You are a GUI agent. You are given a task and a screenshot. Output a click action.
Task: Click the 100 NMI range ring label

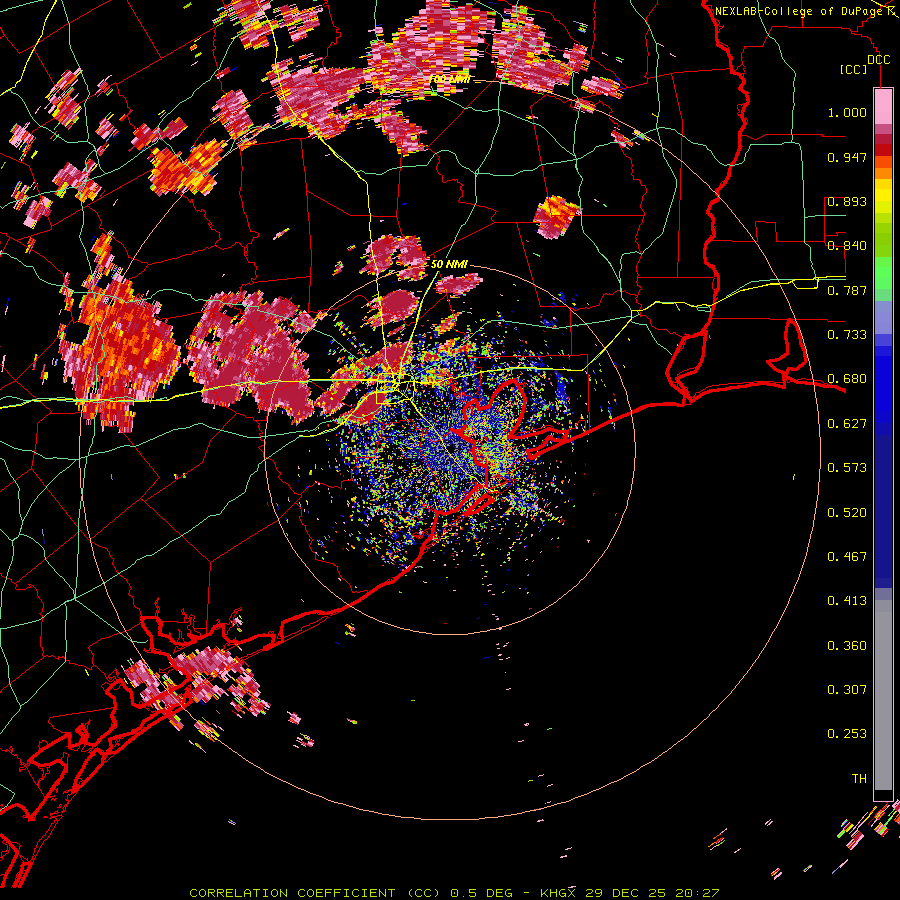click(449, 79)
